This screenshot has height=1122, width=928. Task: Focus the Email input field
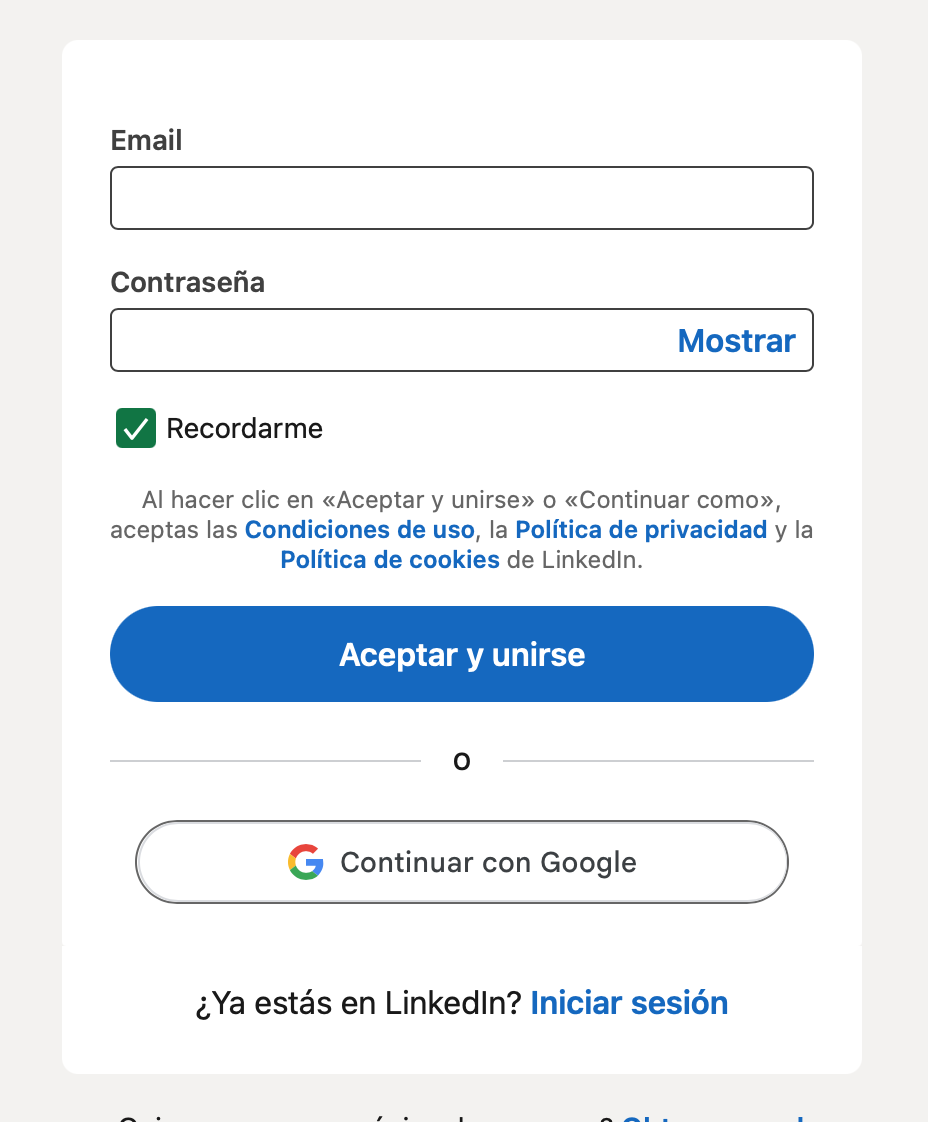[461, 198]
